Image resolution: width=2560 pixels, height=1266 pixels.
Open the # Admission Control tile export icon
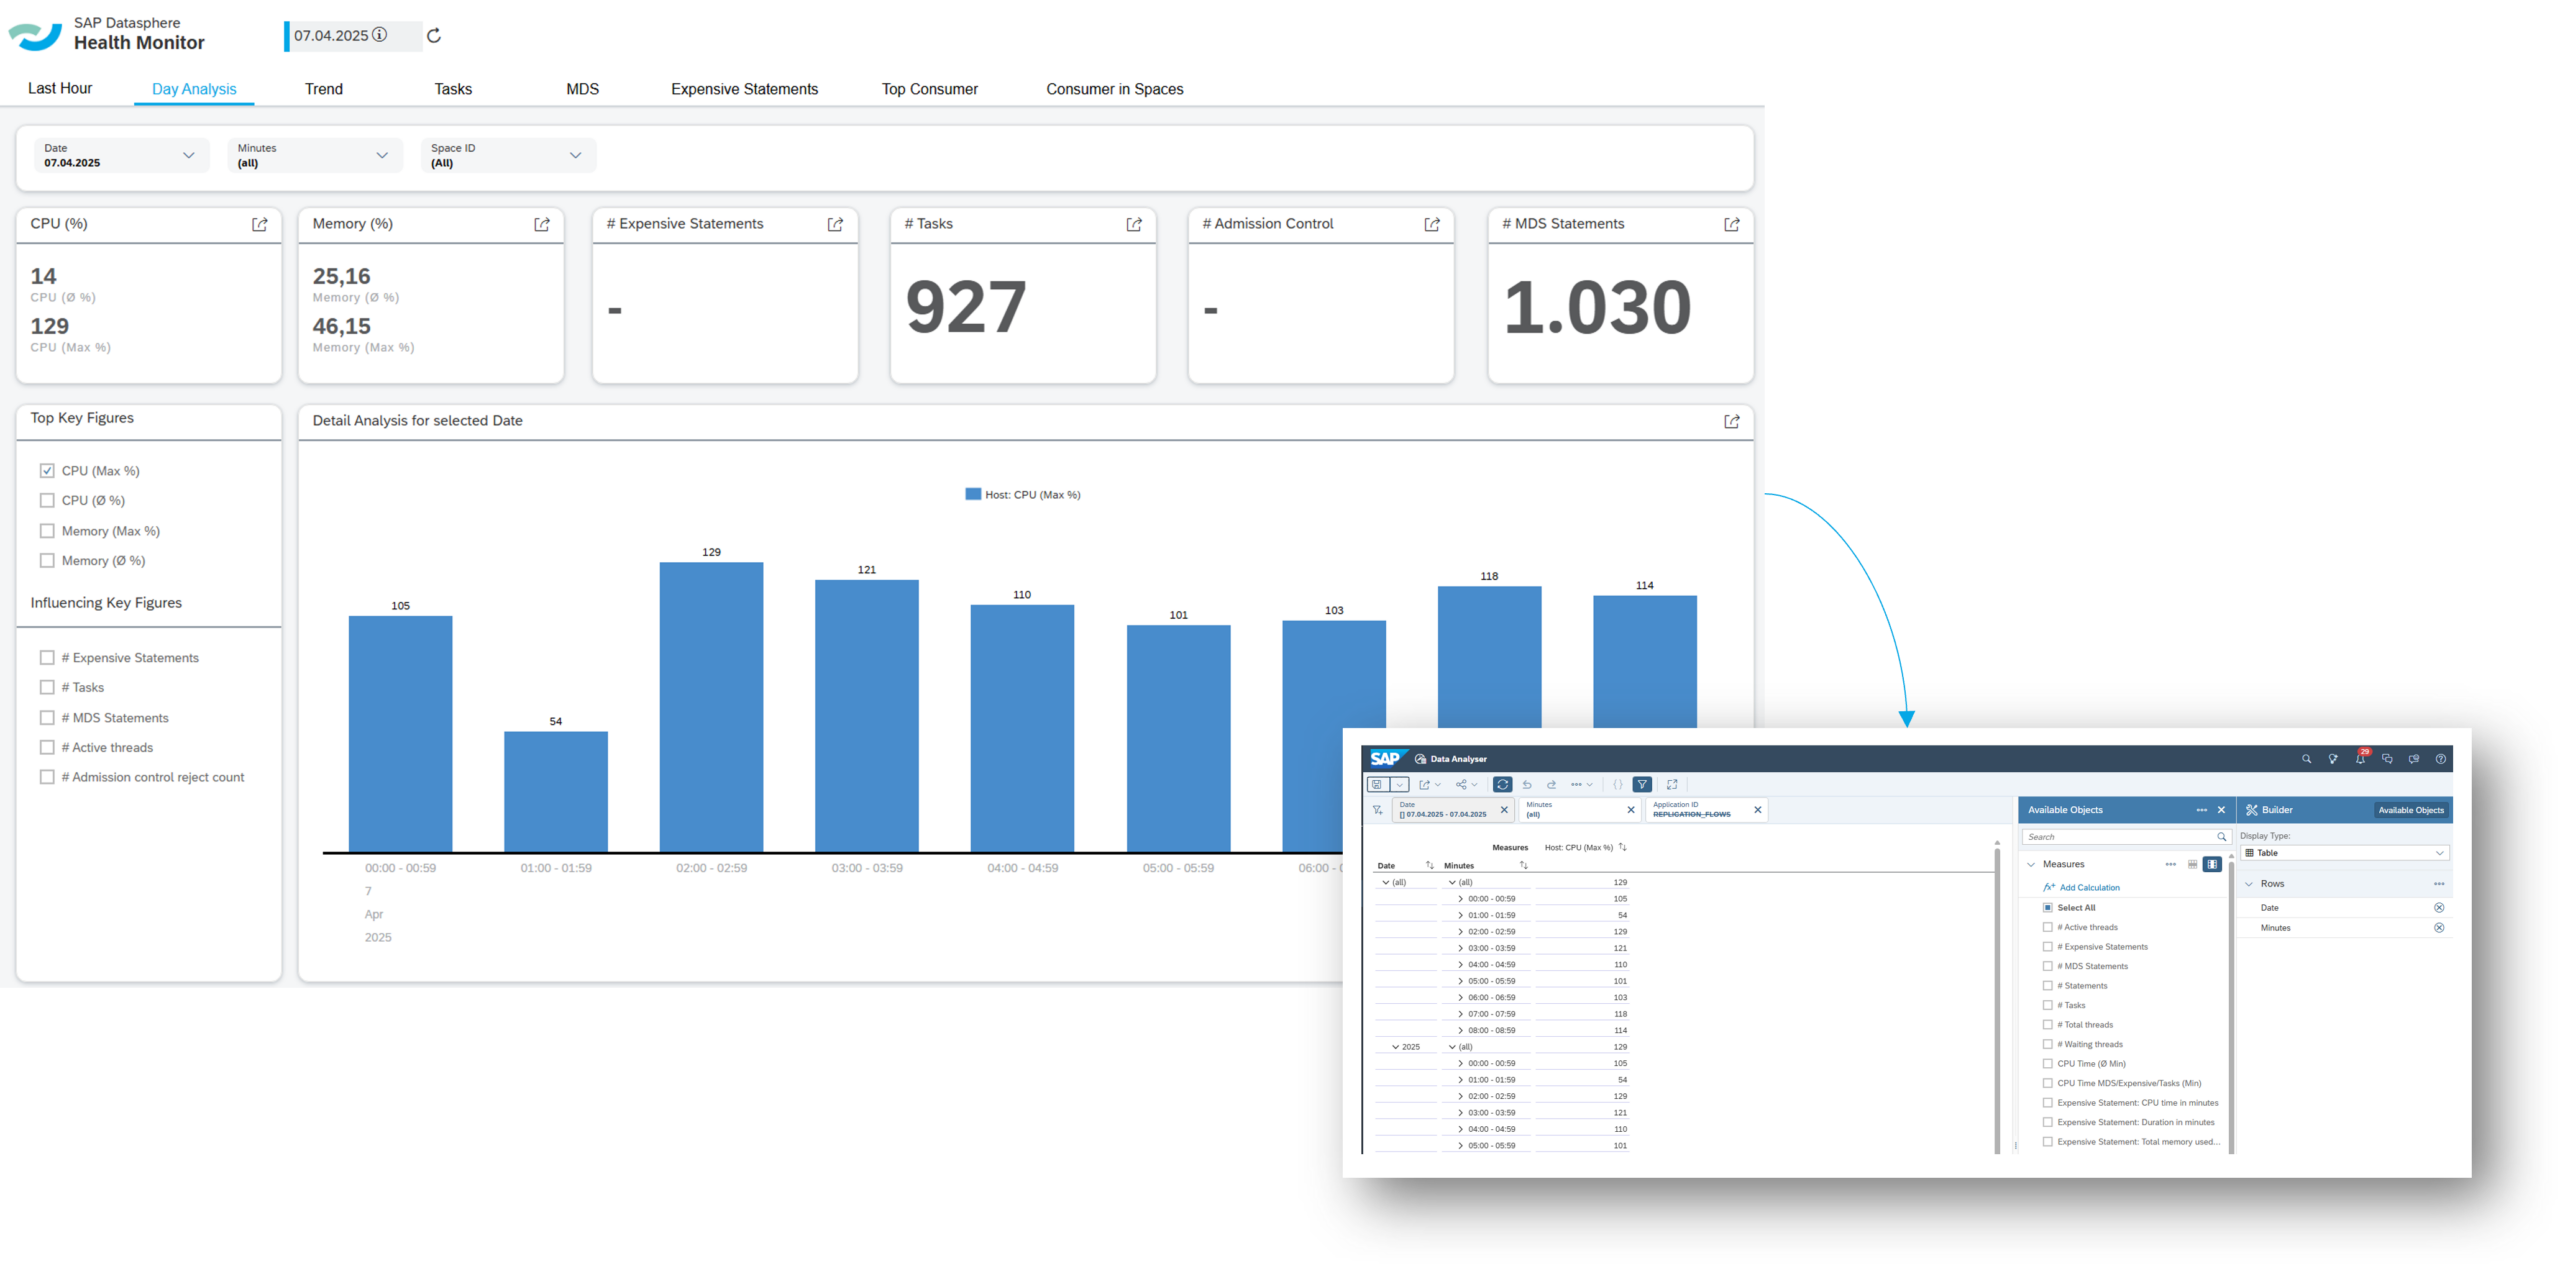point(1432,224)
